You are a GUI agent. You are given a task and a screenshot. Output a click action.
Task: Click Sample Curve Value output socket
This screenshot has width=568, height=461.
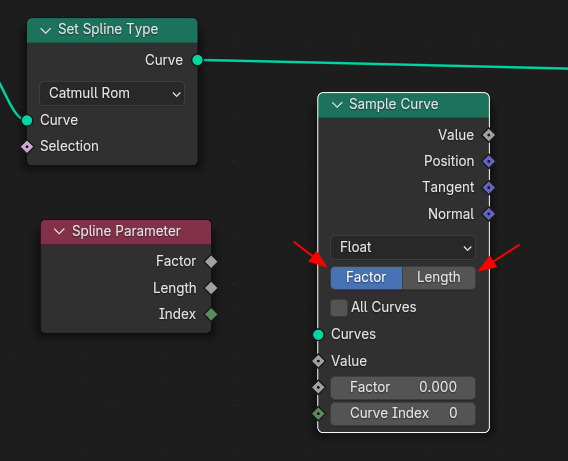pos(489,135)
